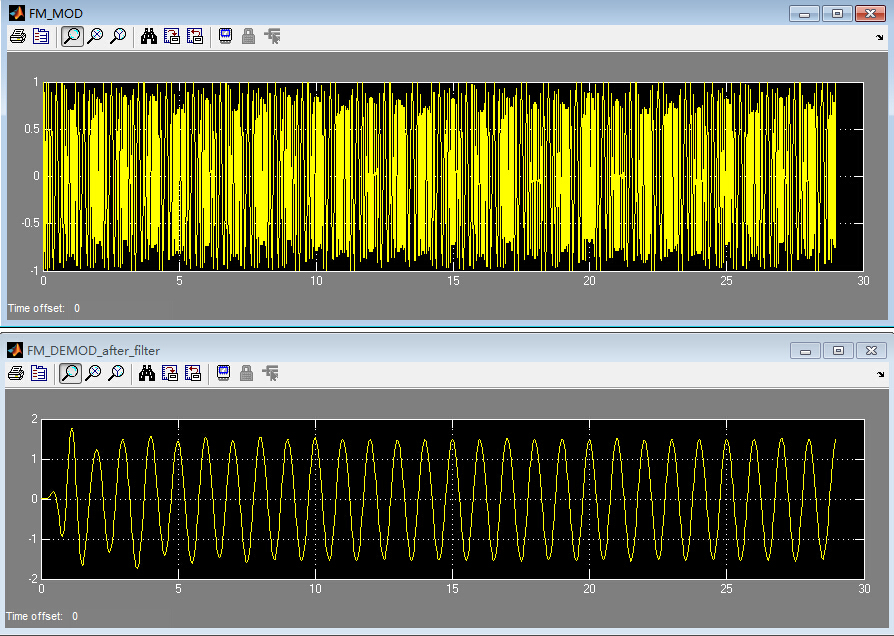
Task: Click the x-axis label 20 in FM_DEMOD_after_filter plot
Action: click(589, 589)
